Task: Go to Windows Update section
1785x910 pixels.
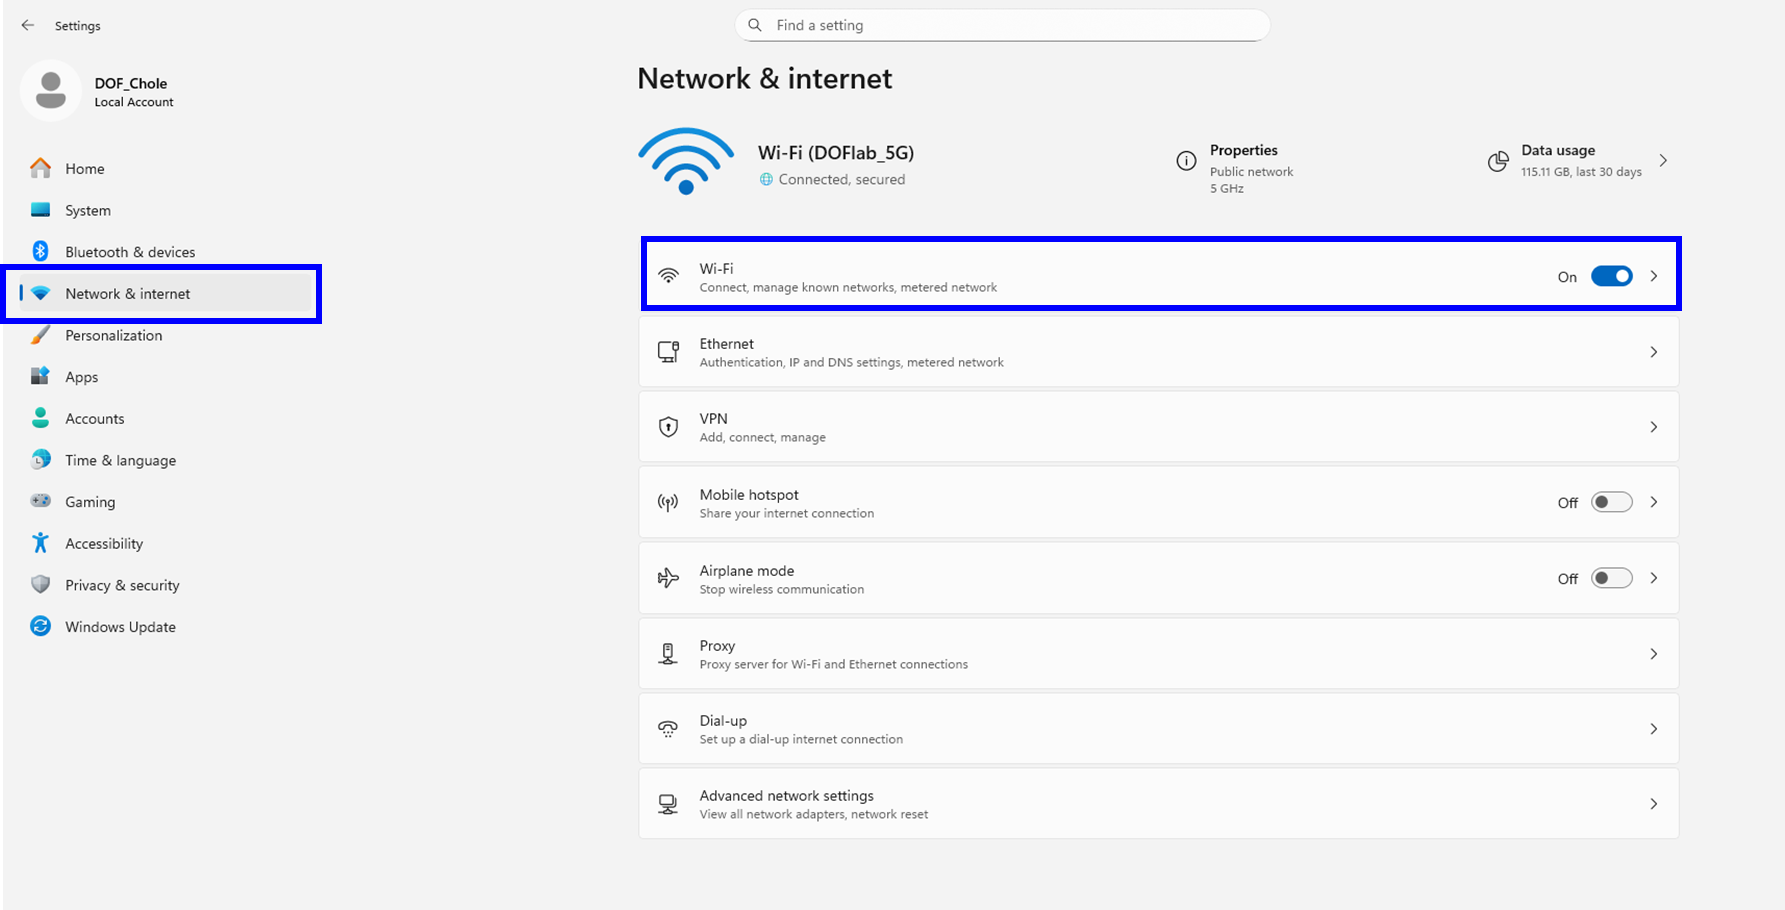Action: tap(120, 627)
